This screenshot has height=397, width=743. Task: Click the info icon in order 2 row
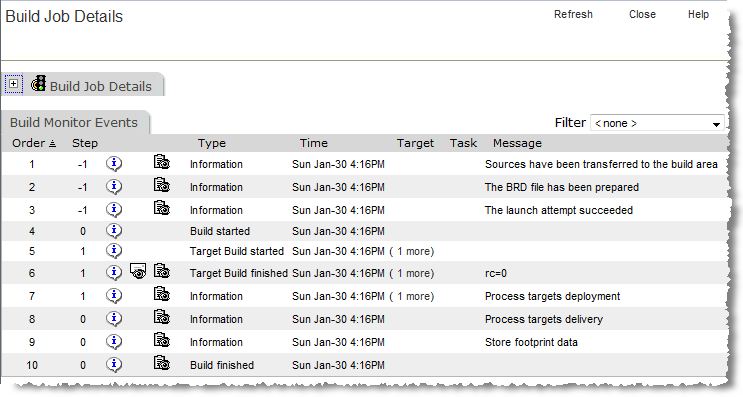[x=114, y=187]
